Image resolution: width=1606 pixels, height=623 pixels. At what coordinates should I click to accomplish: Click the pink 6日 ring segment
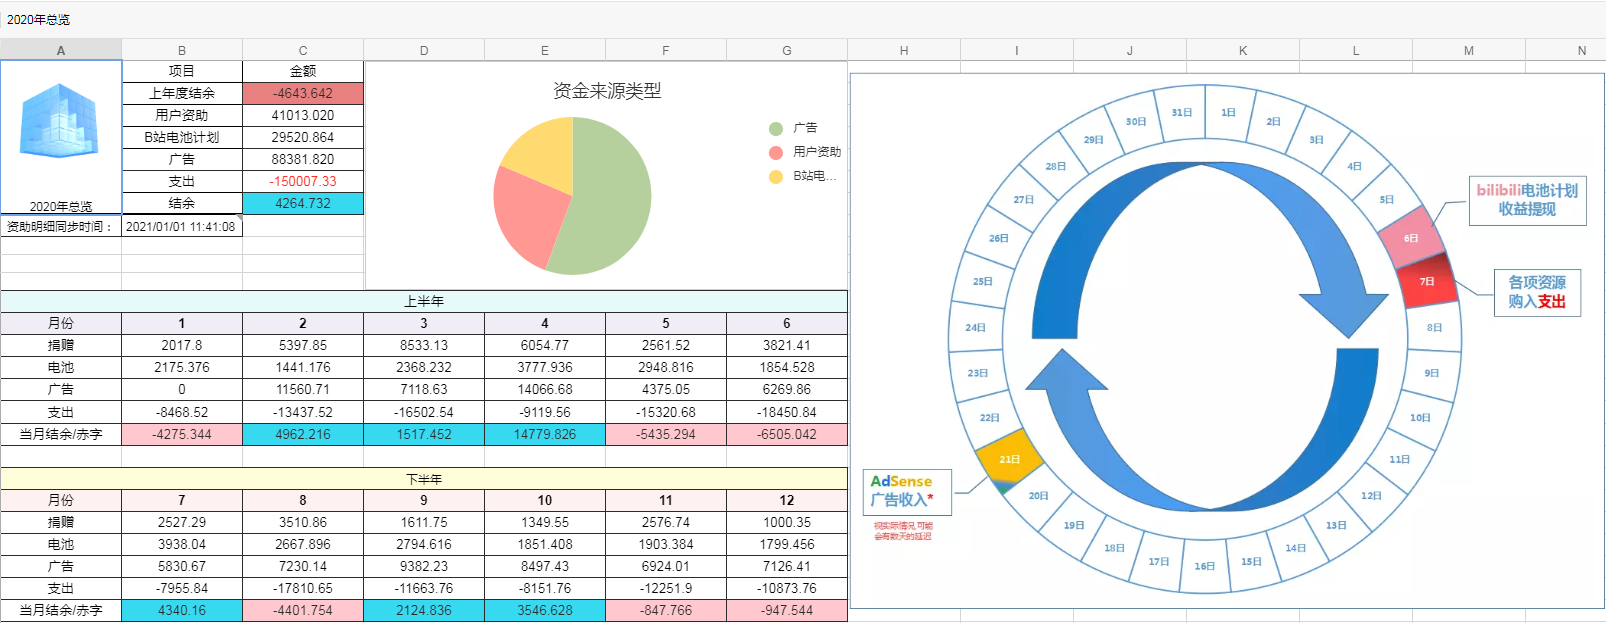1411,237
